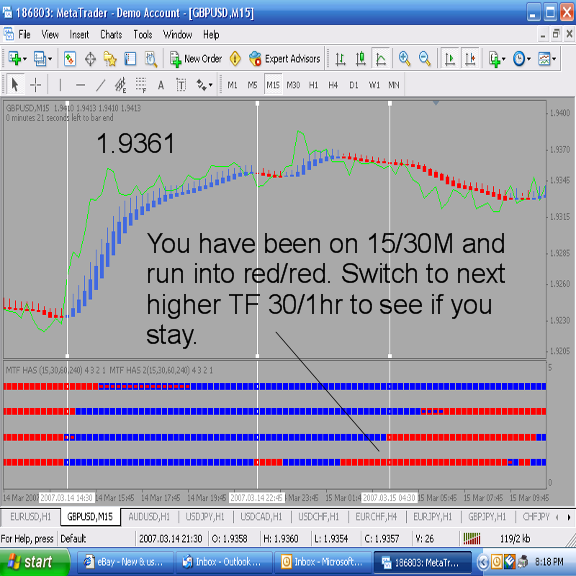Open the Help menu
Viewport: 576px width, 576px height.
[211, 35]
